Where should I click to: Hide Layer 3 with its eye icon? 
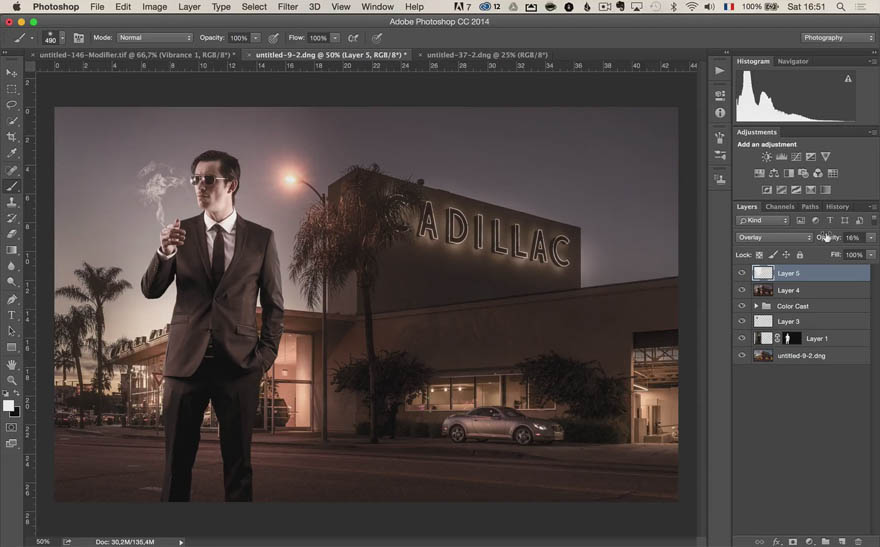click(741, 321)
